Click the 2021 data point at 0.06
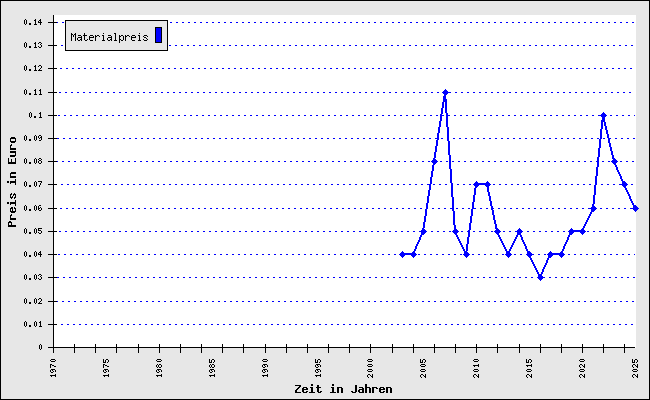650x400 pixels. point(593,208)
